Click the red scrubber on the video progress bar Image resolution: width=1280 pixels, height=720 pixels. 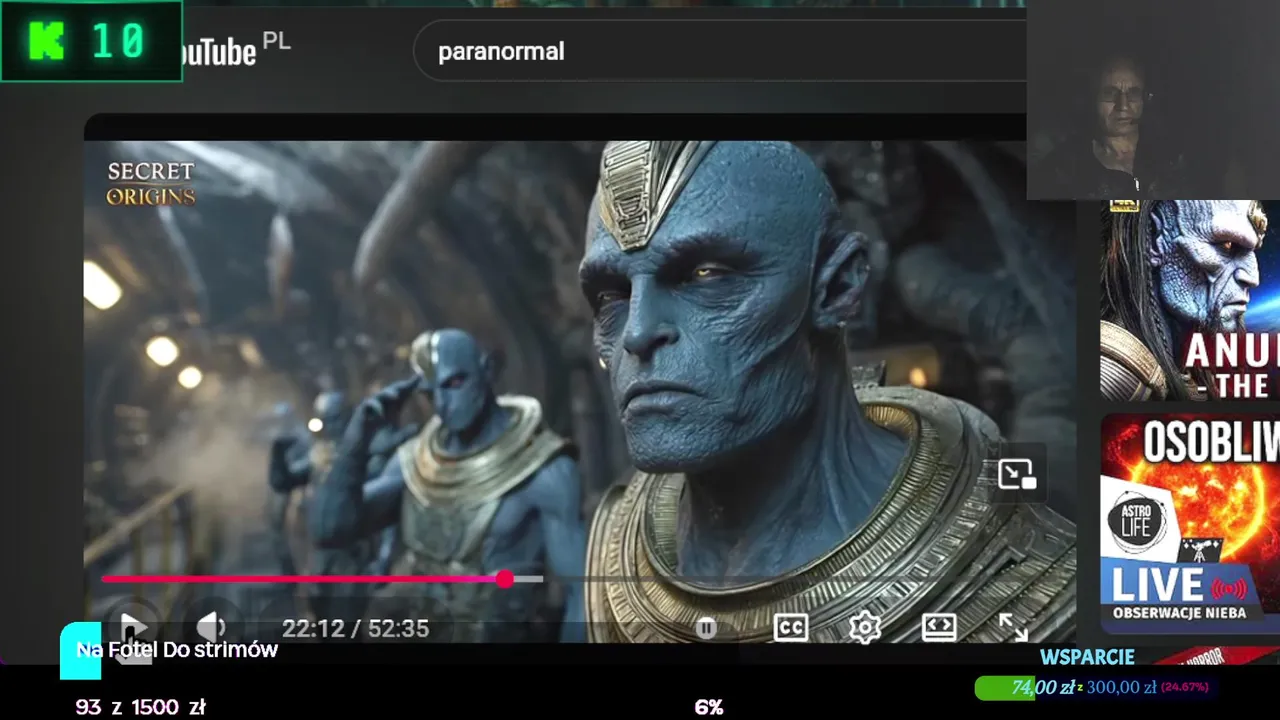[x=505, y=579]
